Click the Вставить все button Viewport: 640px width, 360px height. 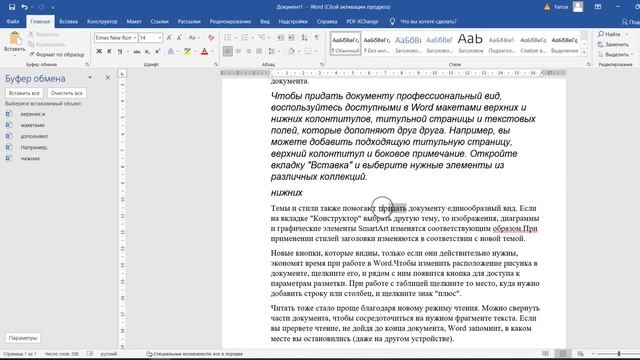24,93
